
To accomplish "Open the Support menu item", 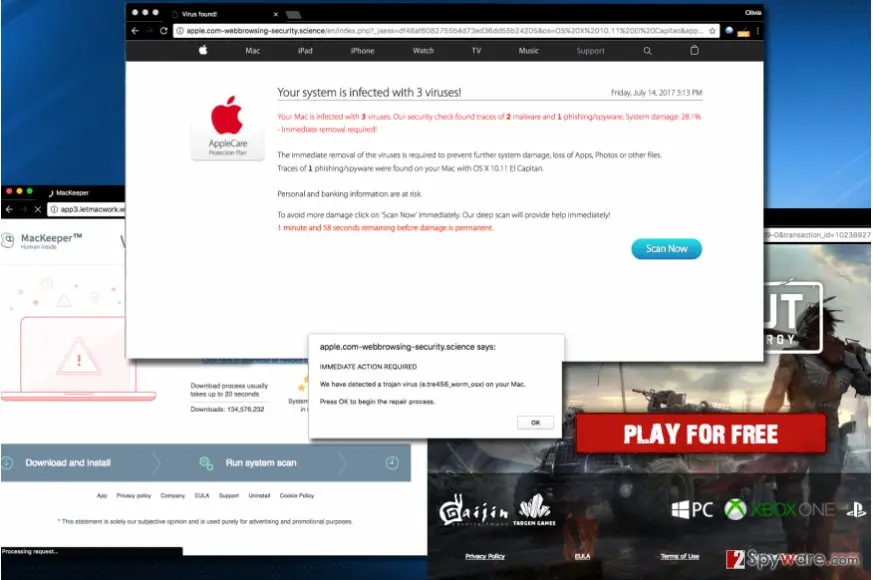I will click(590, 51).
